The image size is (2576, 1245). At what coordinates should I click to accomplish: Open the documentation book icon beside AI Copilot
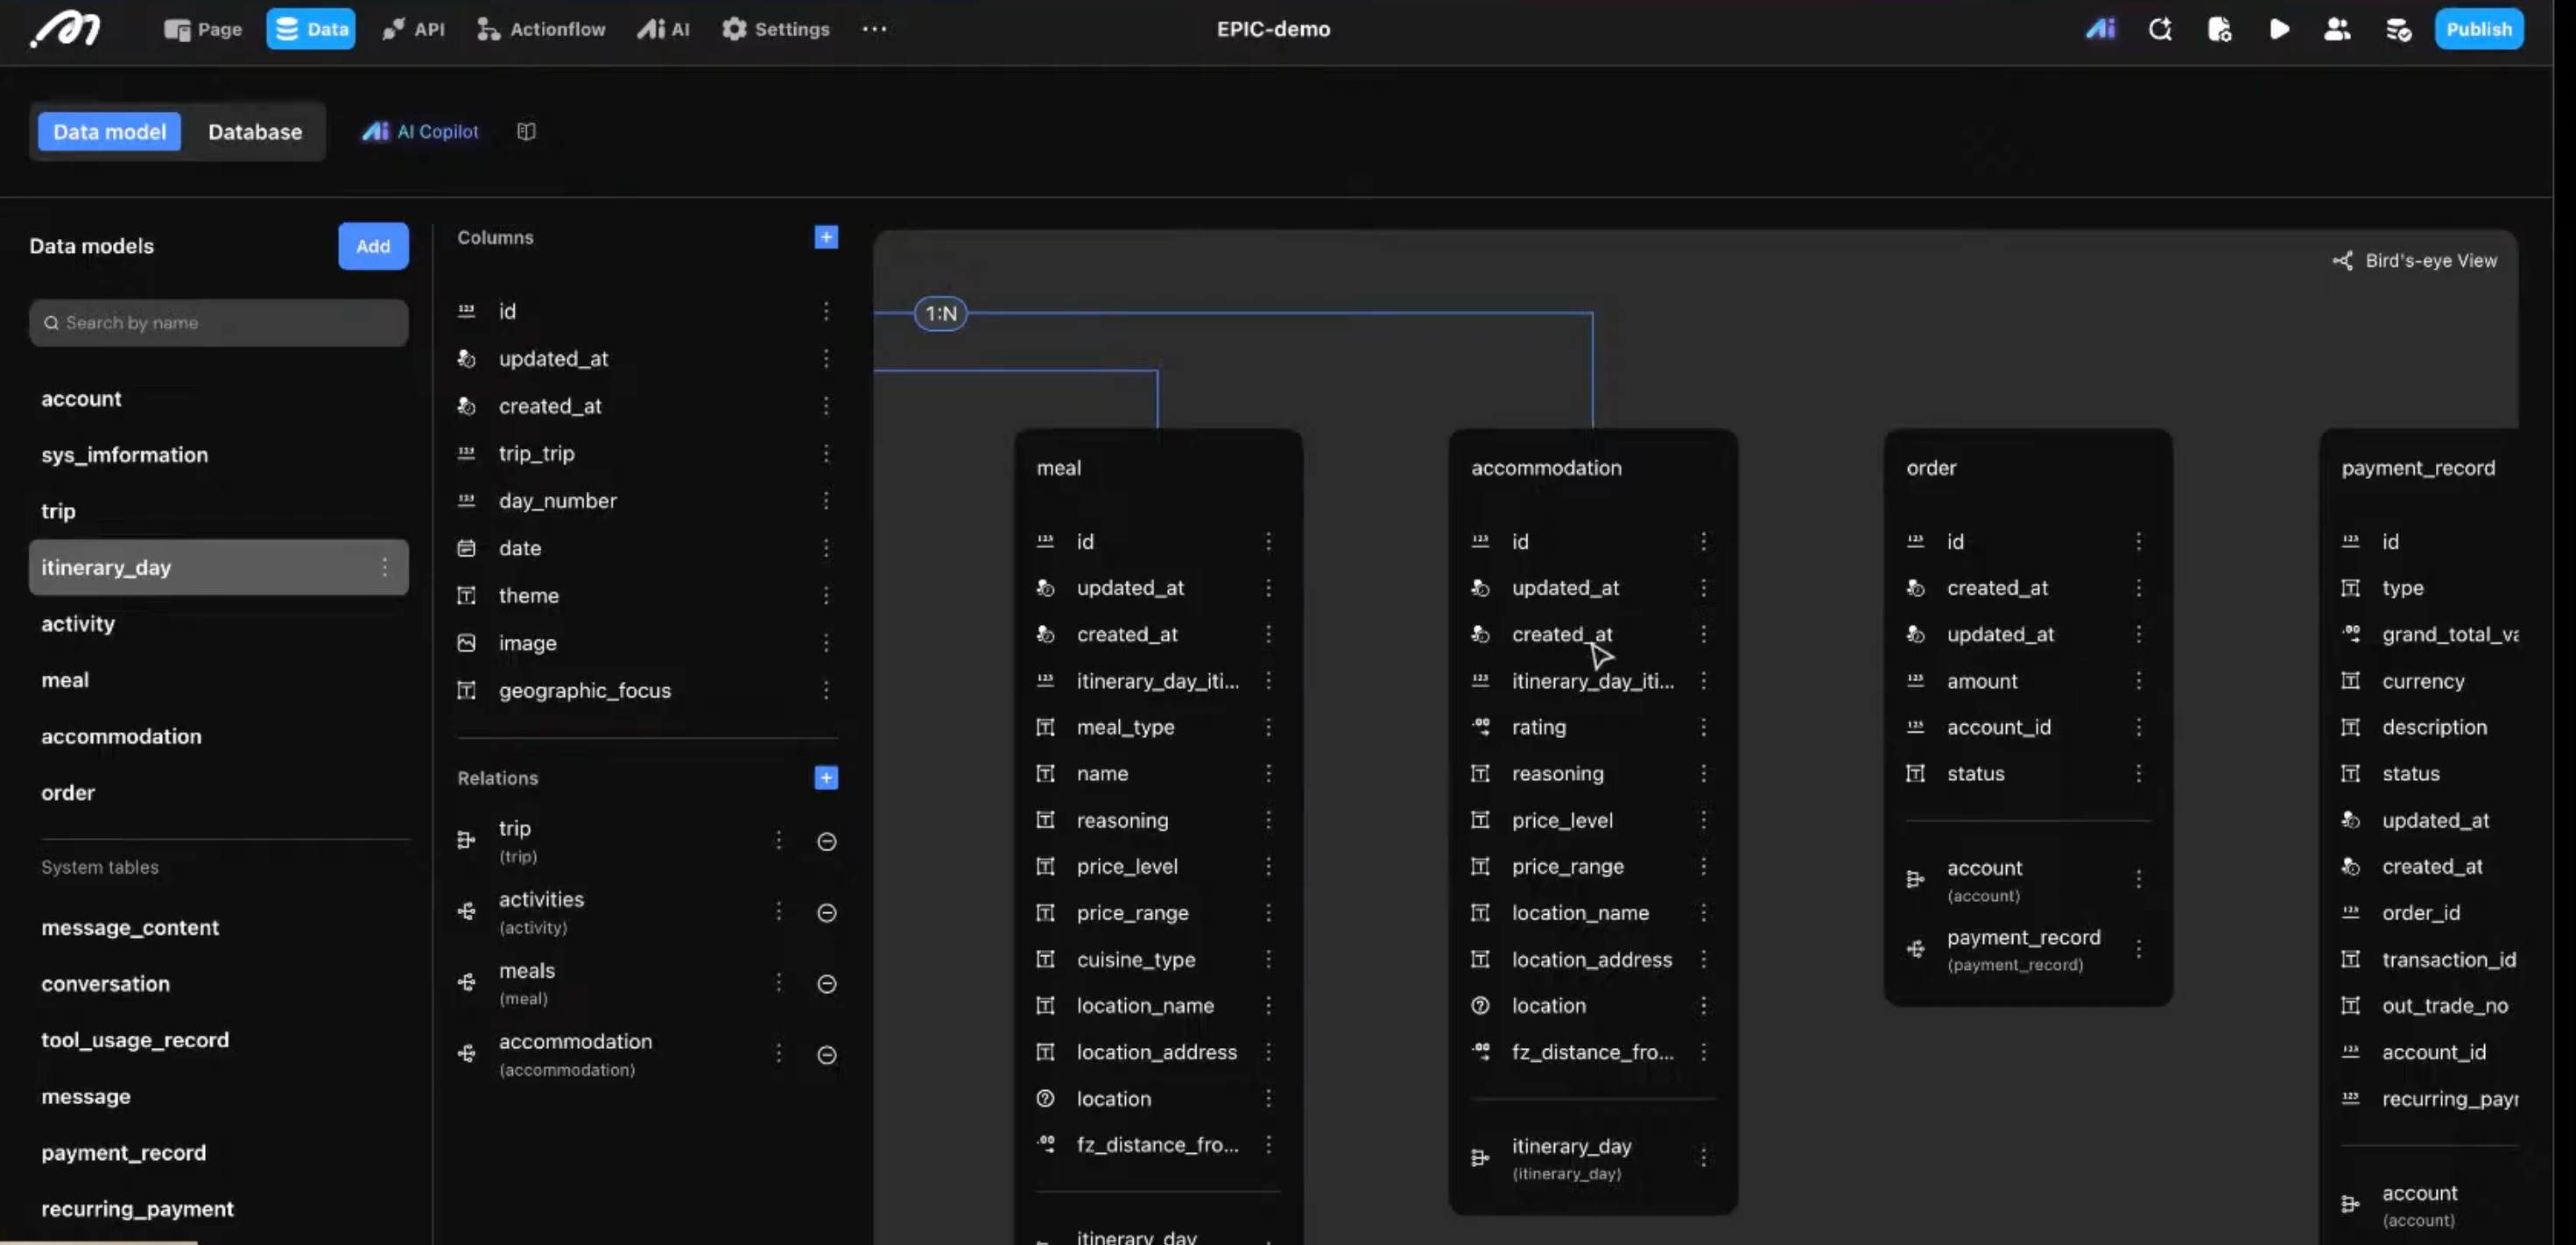click(526, 131)
